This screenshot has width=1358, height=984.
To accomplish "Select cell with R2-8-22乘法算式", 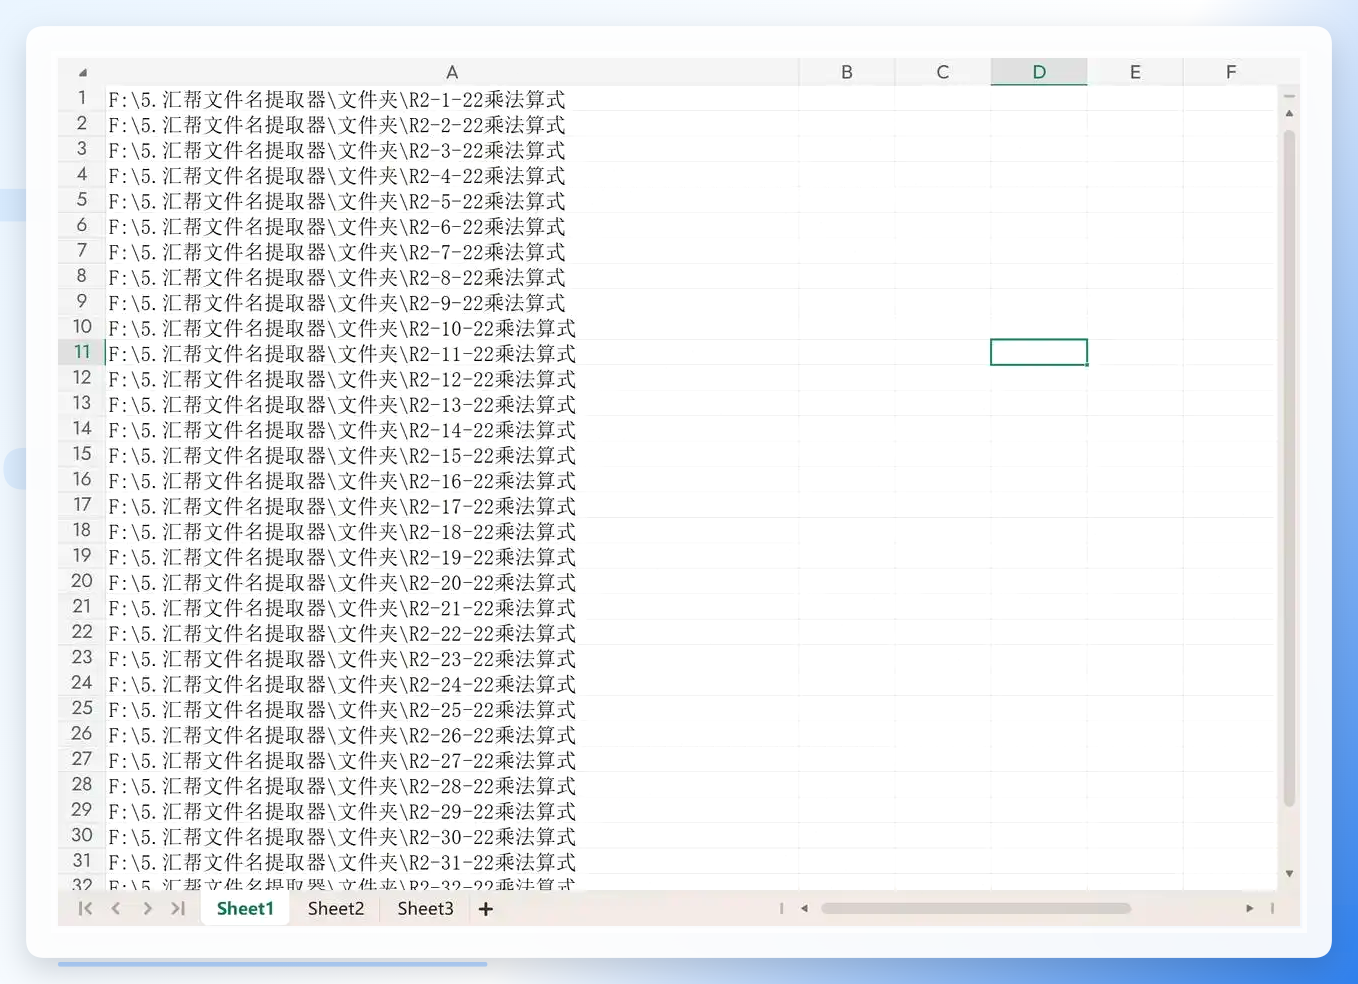I will pyautogui.click(x=452, y=277).
